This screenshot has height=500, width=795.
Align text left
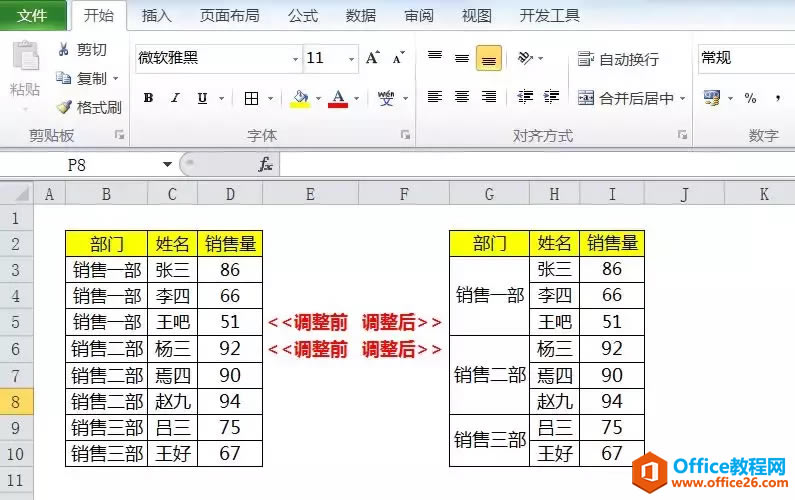(x=435, y=97)
